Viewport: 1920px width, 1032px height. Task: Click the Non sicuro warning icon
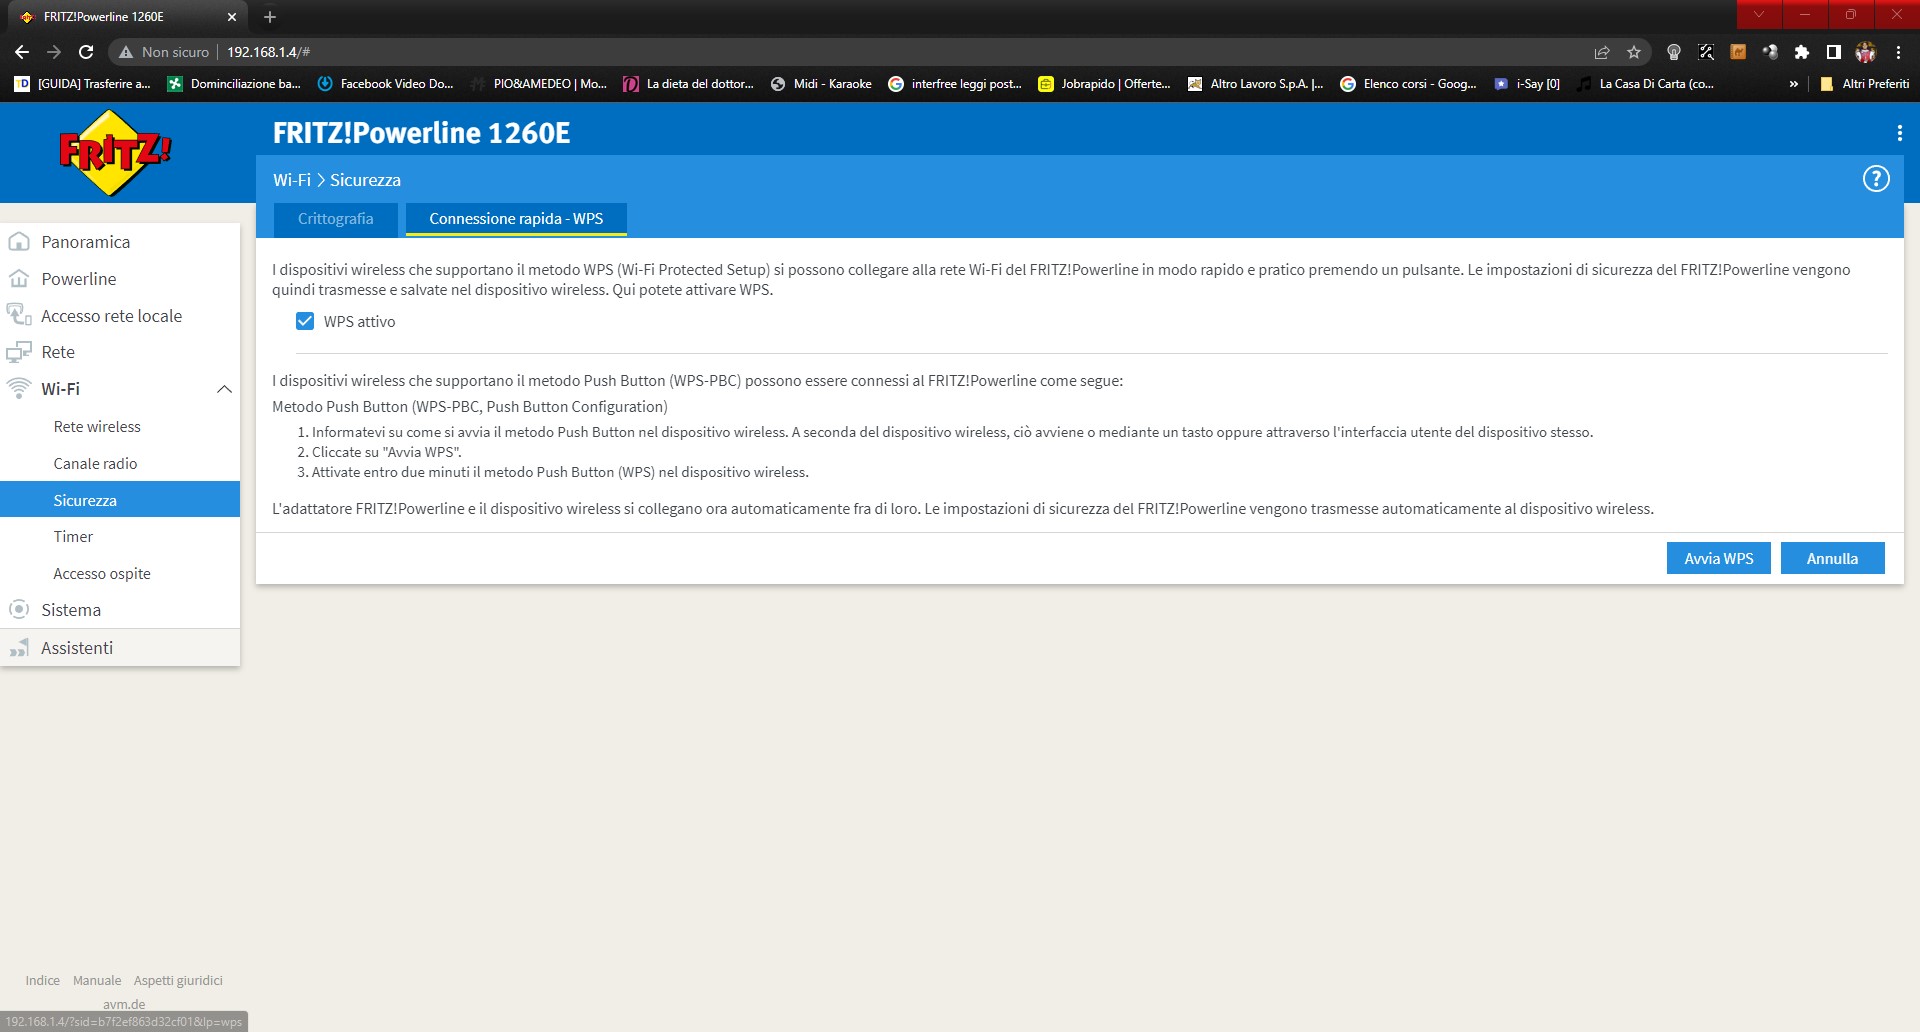pos(126,52)
